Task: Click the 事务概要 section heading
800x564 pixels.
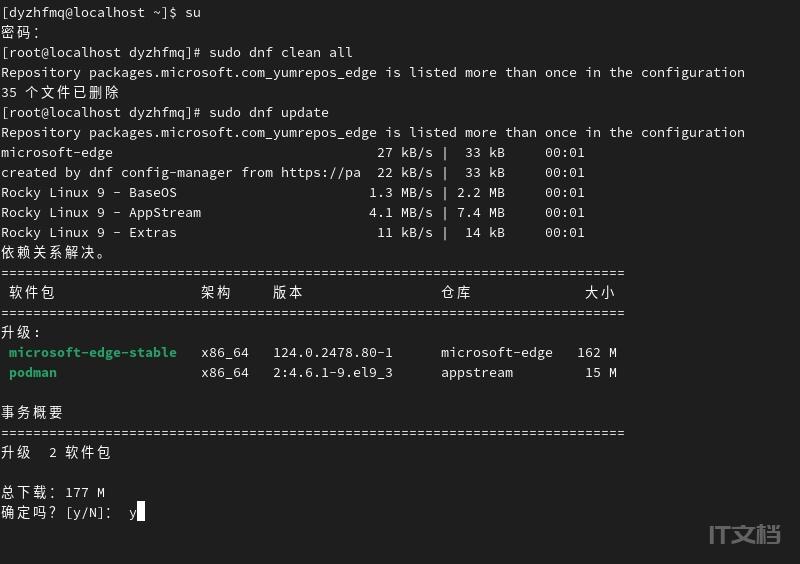Action: [x=32, y=412]
